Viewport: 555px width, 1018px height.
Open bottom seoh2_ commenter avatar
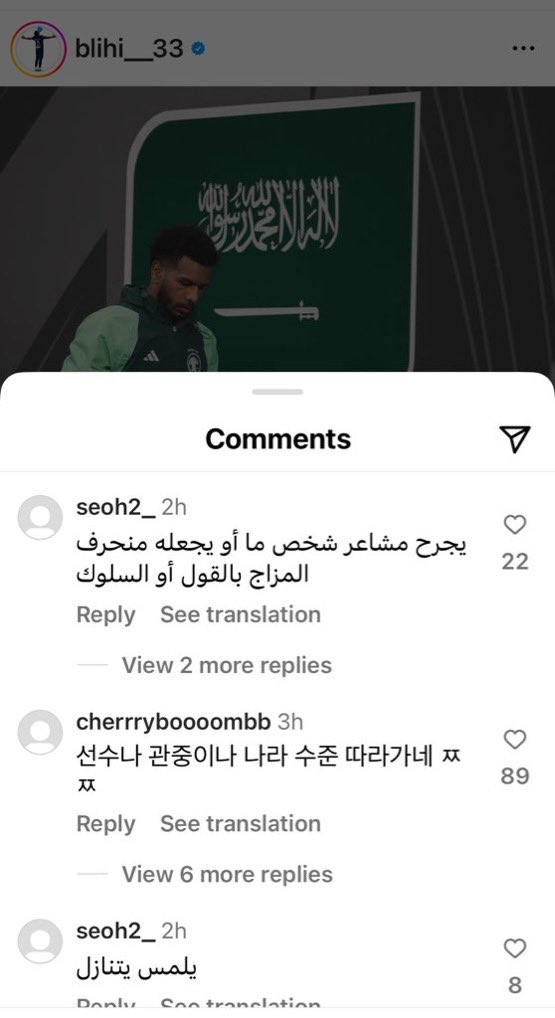40,941
